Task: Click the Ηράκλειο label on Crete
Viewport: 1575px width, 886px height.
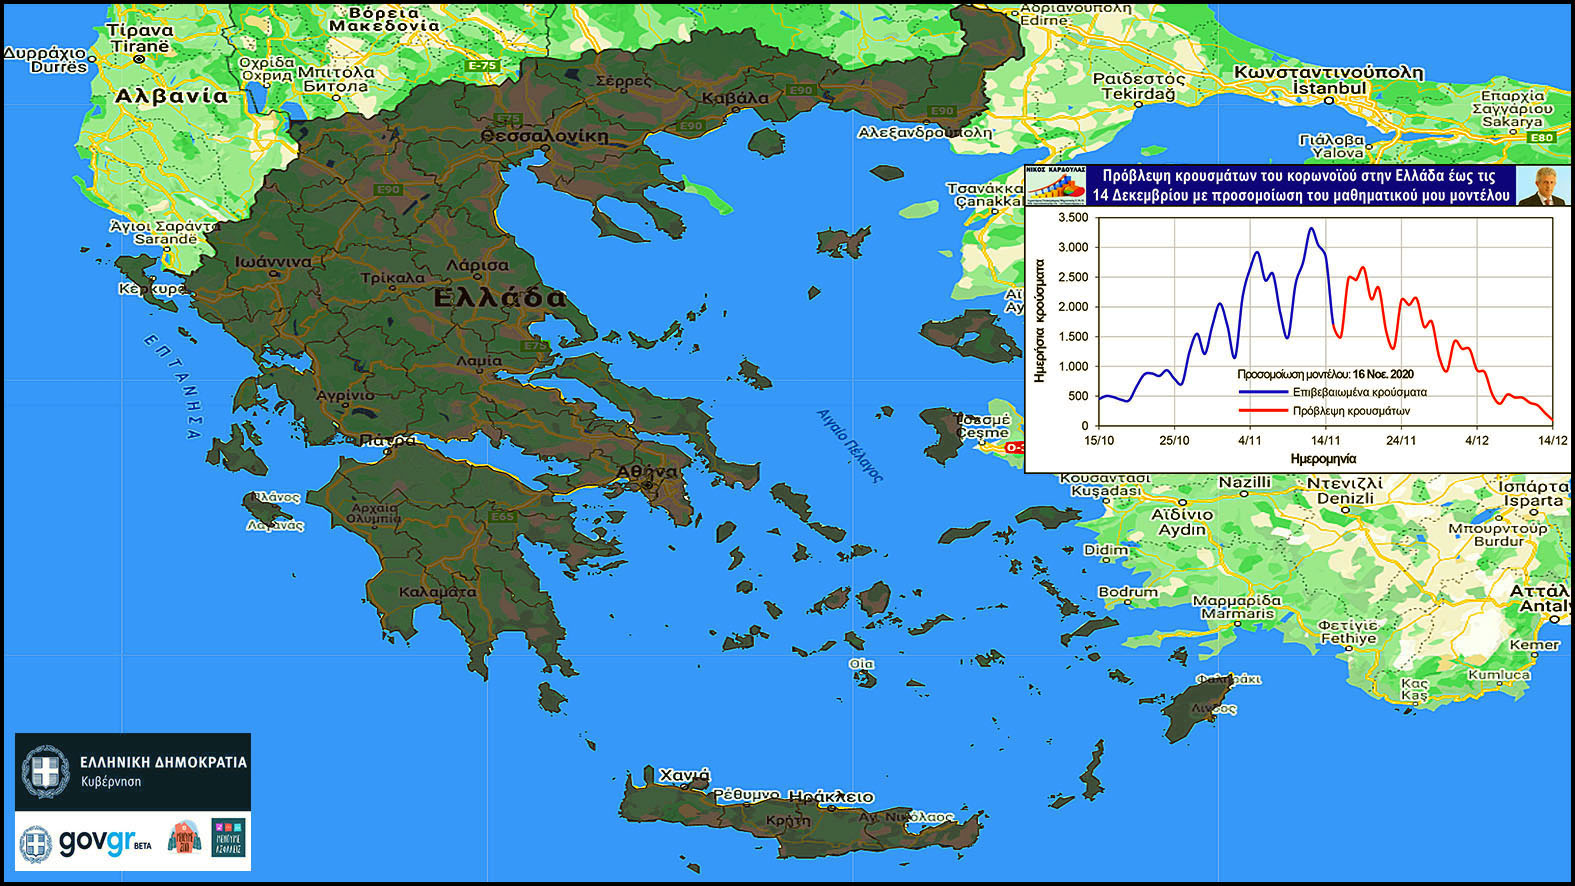Action: coord(831,797)
